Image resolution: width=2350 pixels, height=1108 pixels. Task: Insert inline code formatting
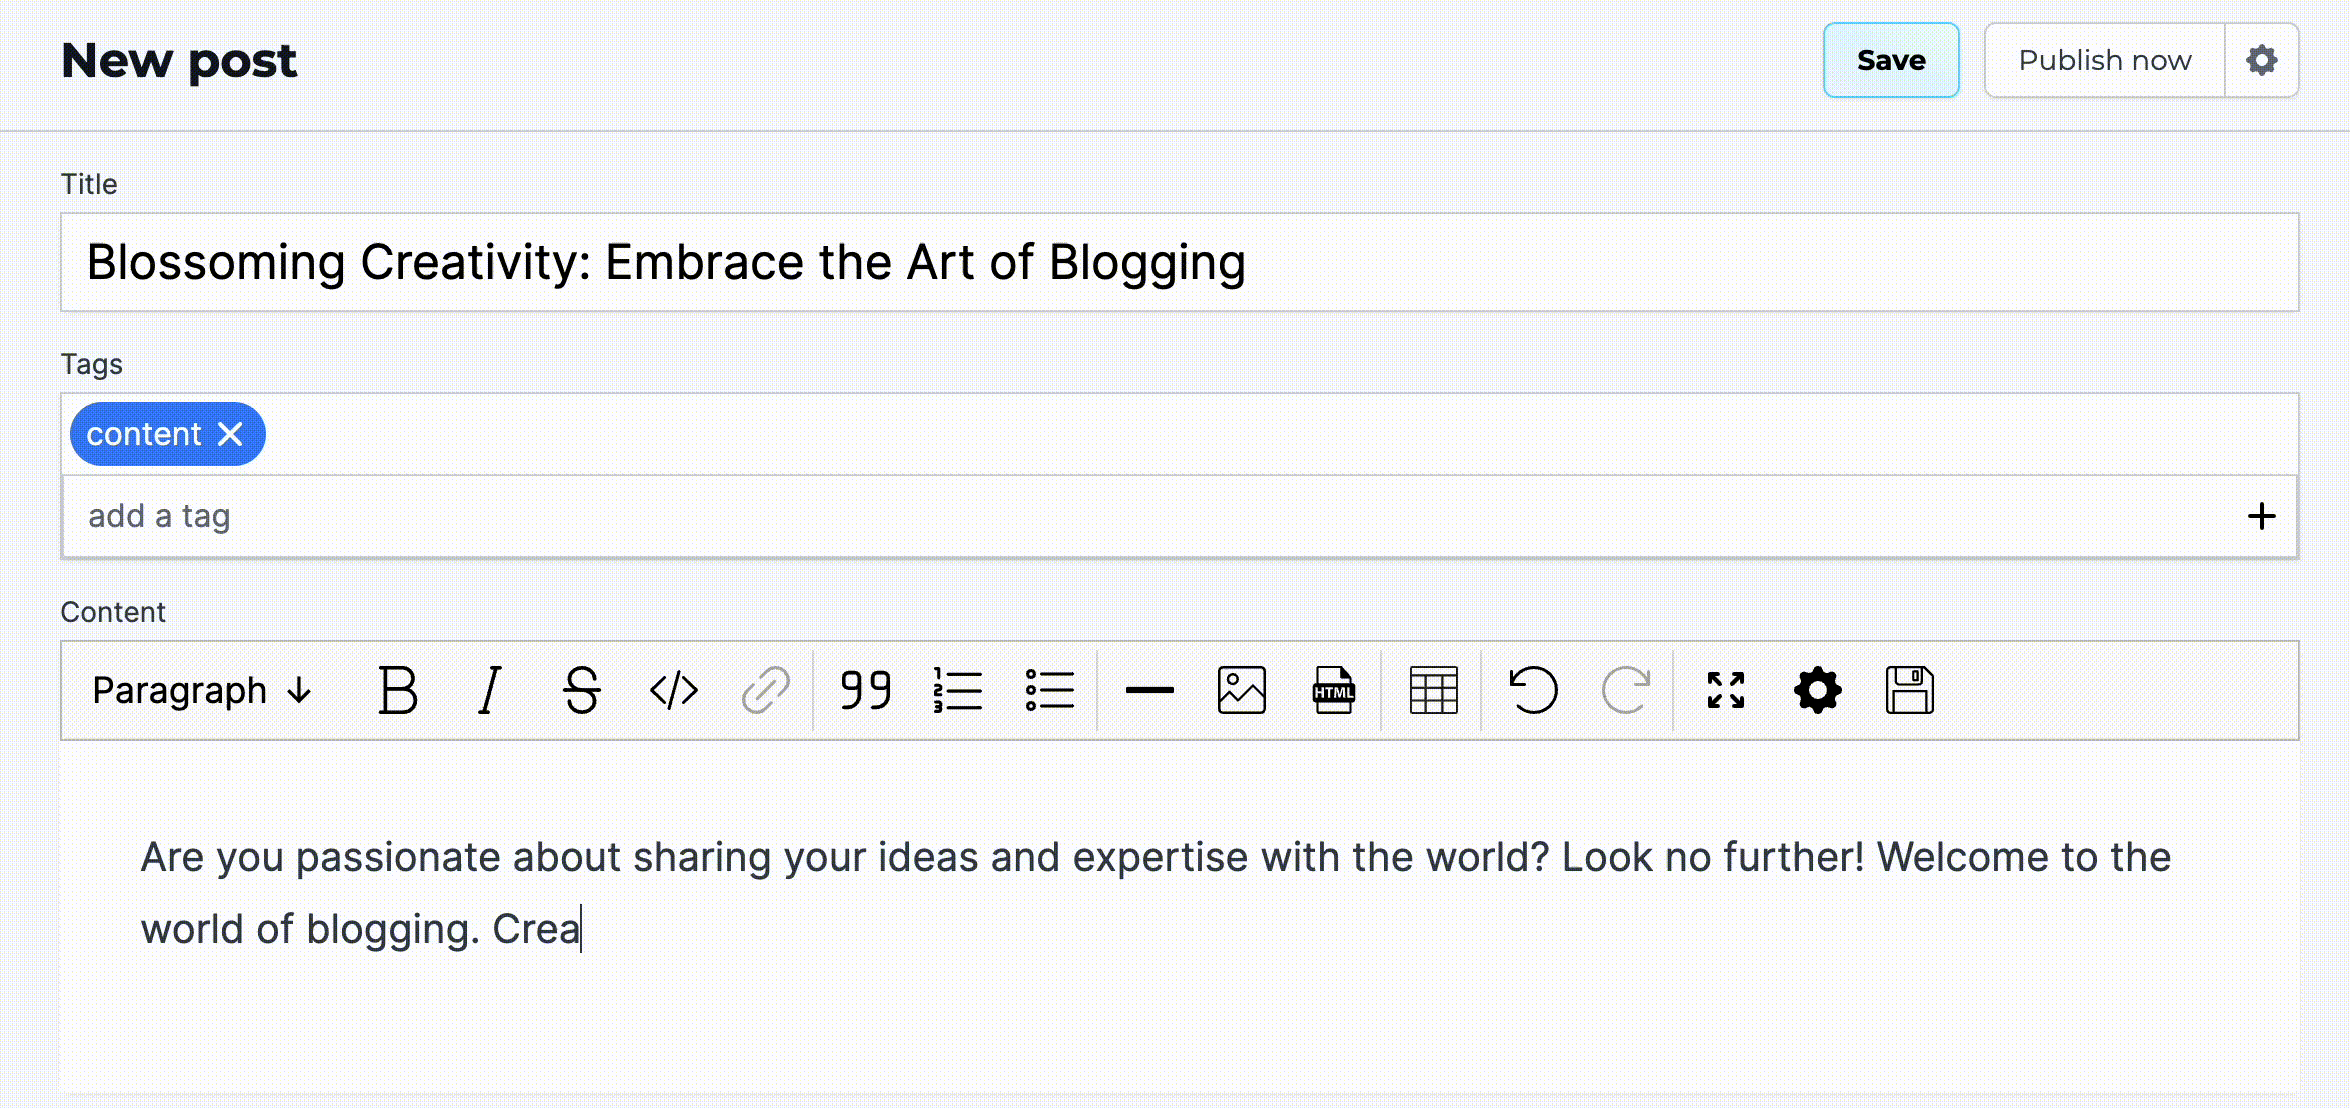point(673,690)
